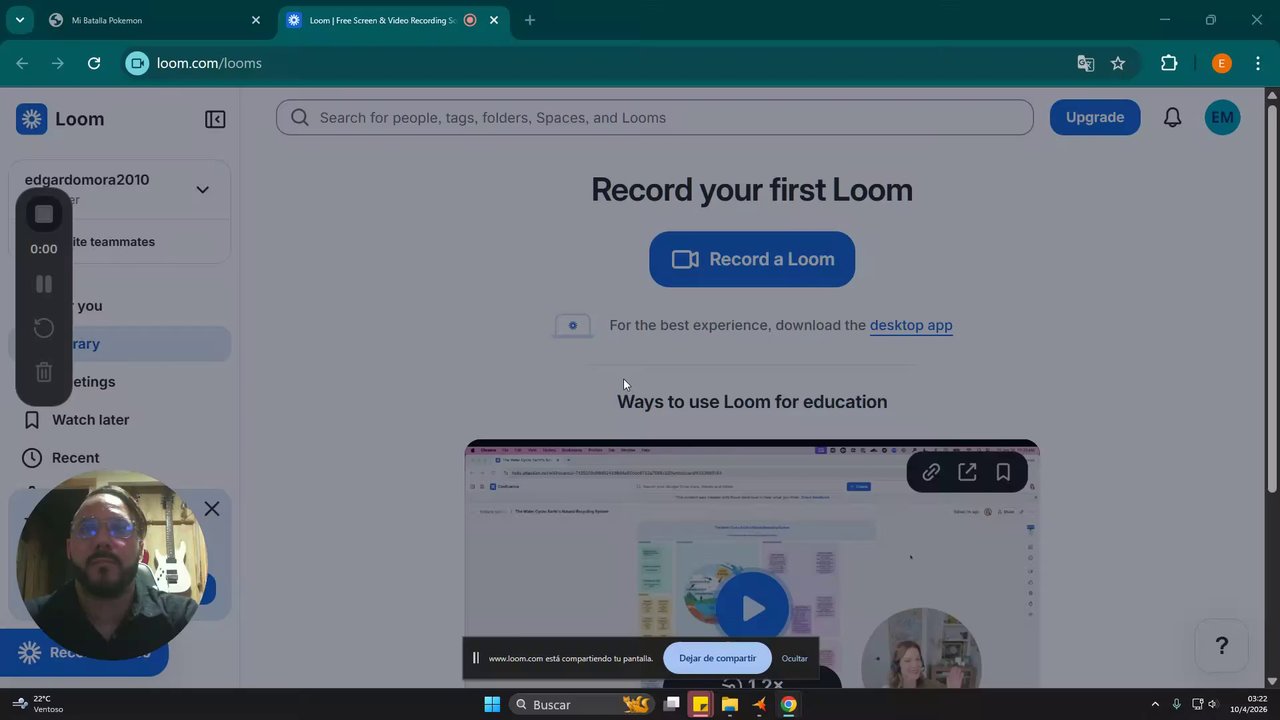Bookmark this tab with the star icon
The image size is (1280, 720).
point(1118,63)
